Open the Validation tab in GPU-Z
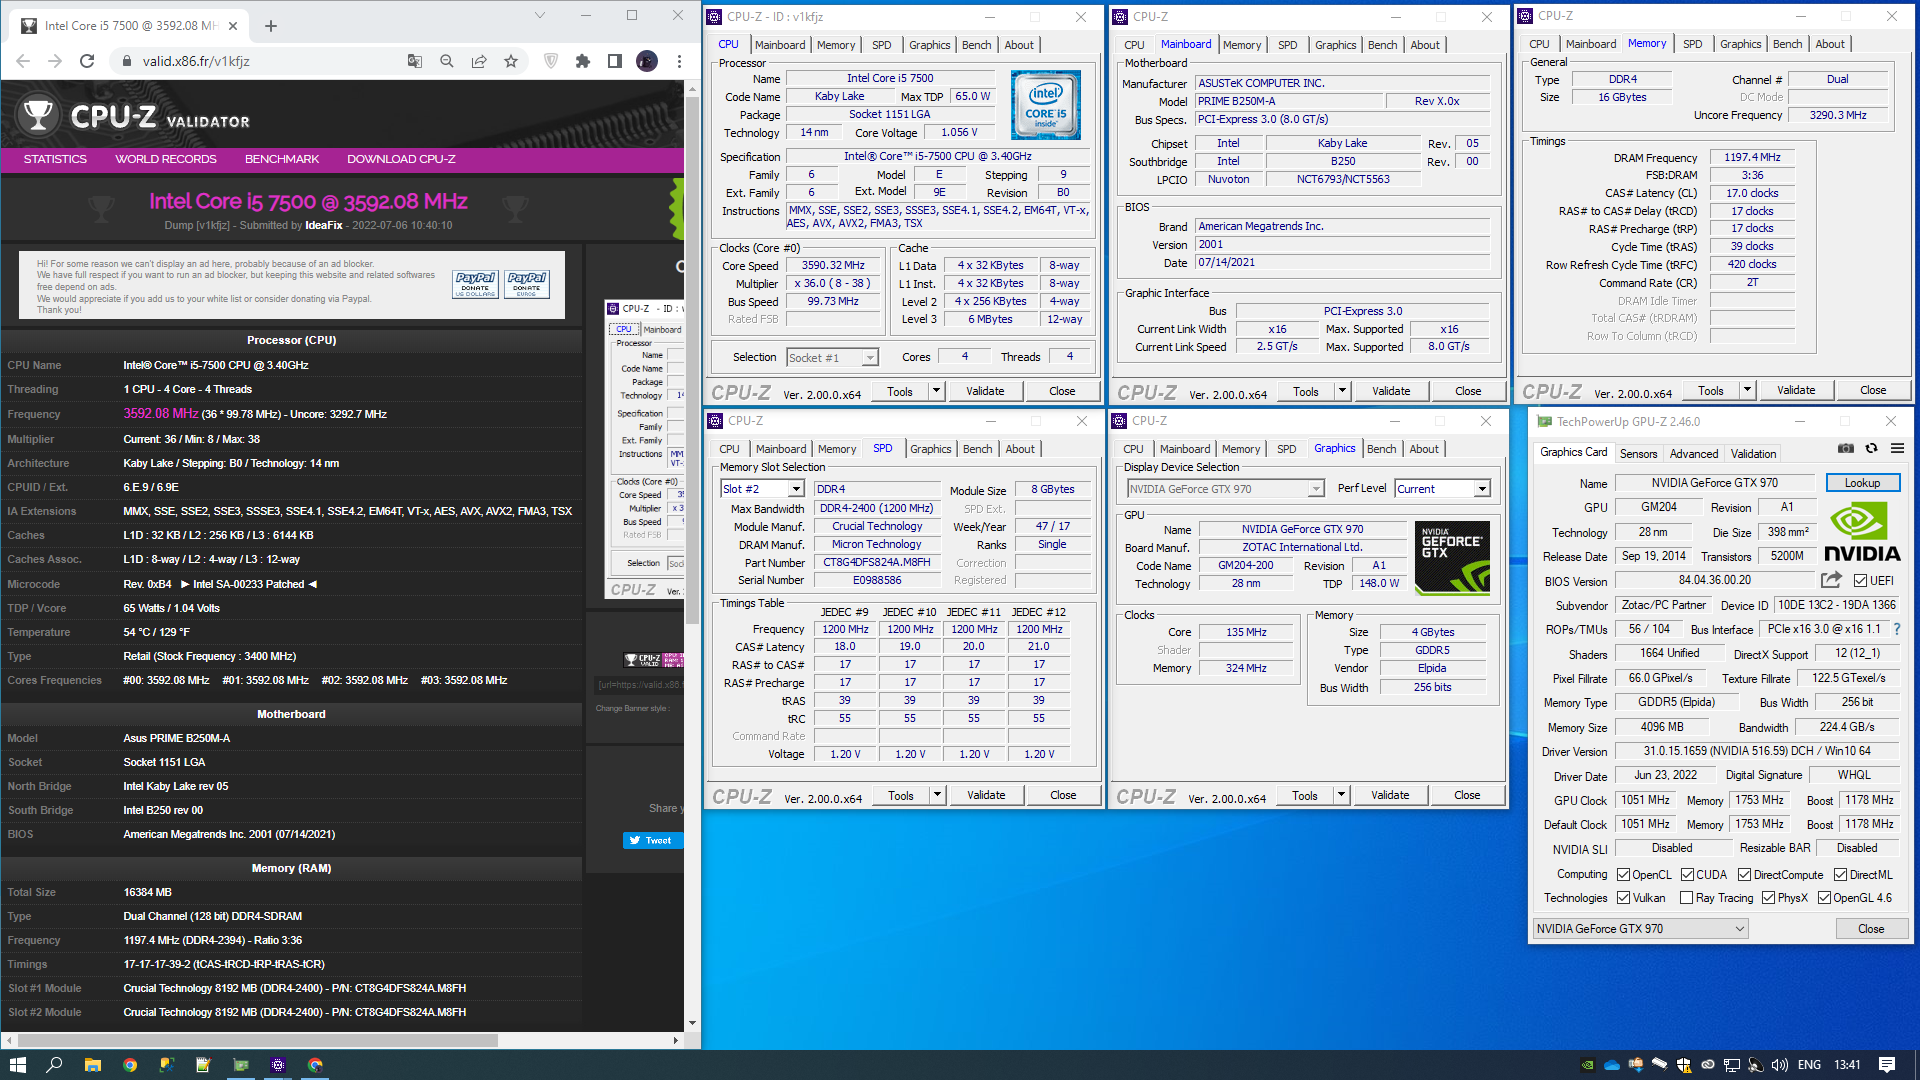 click(1754, 453)
